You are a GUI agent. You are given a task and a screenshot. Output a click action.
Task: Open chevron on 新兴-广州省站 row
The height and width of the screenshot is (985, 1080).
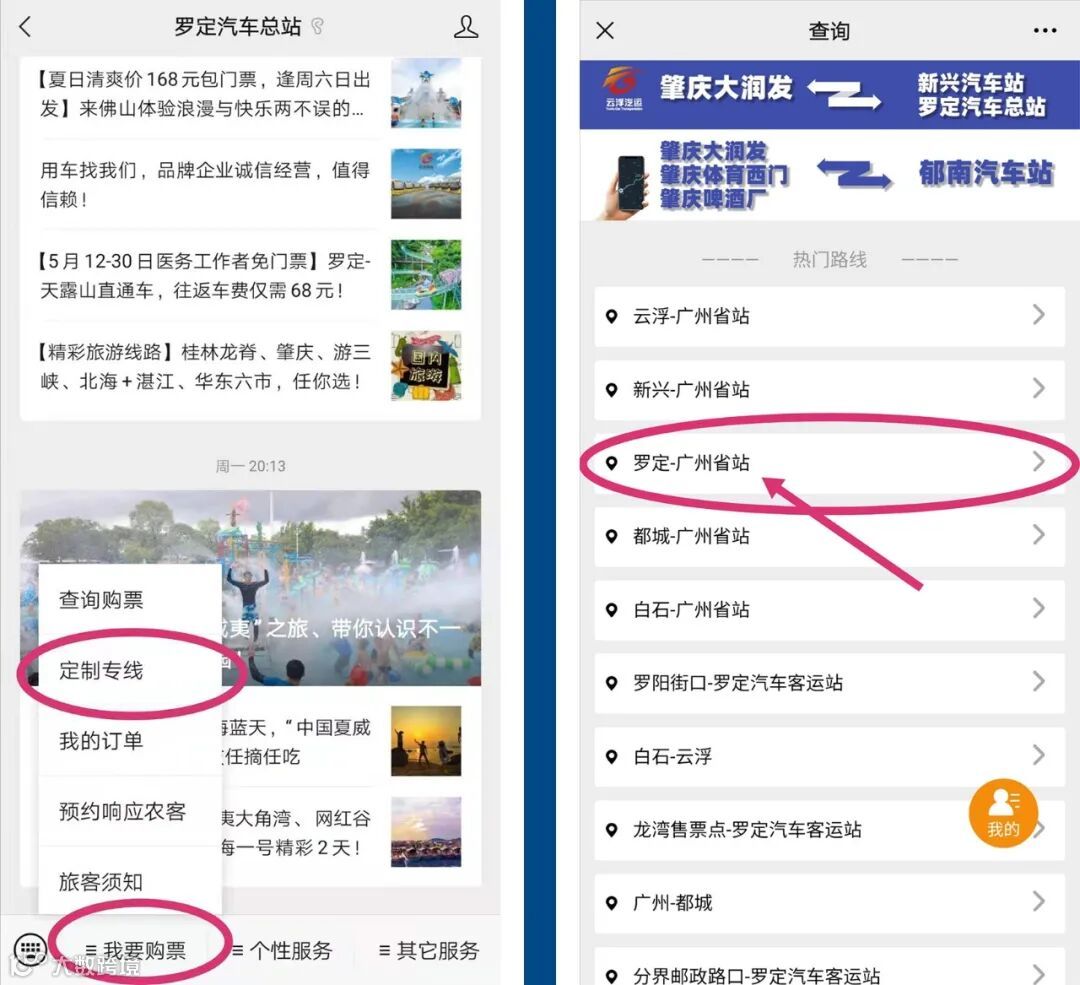1039,388
